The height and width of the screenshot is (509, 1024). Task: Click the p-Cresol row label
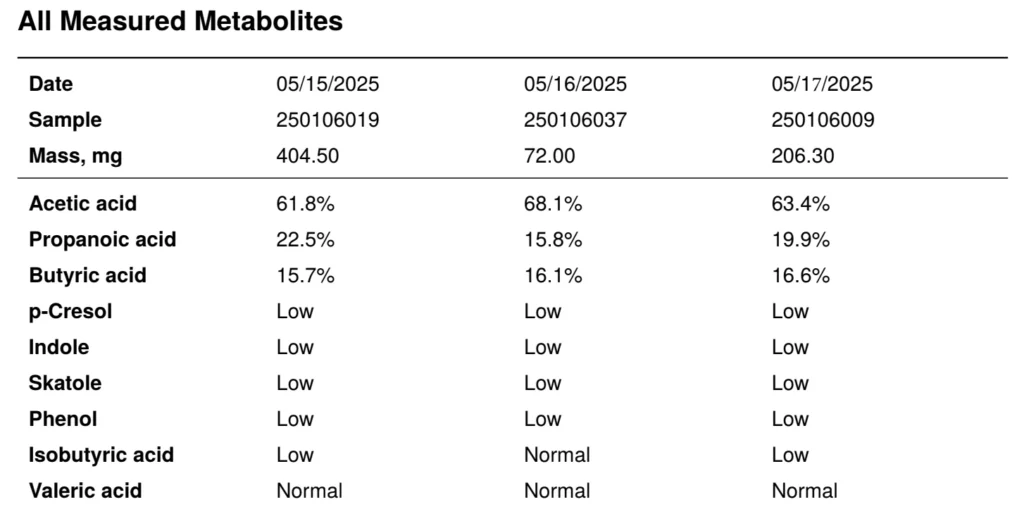click(70, 312)
